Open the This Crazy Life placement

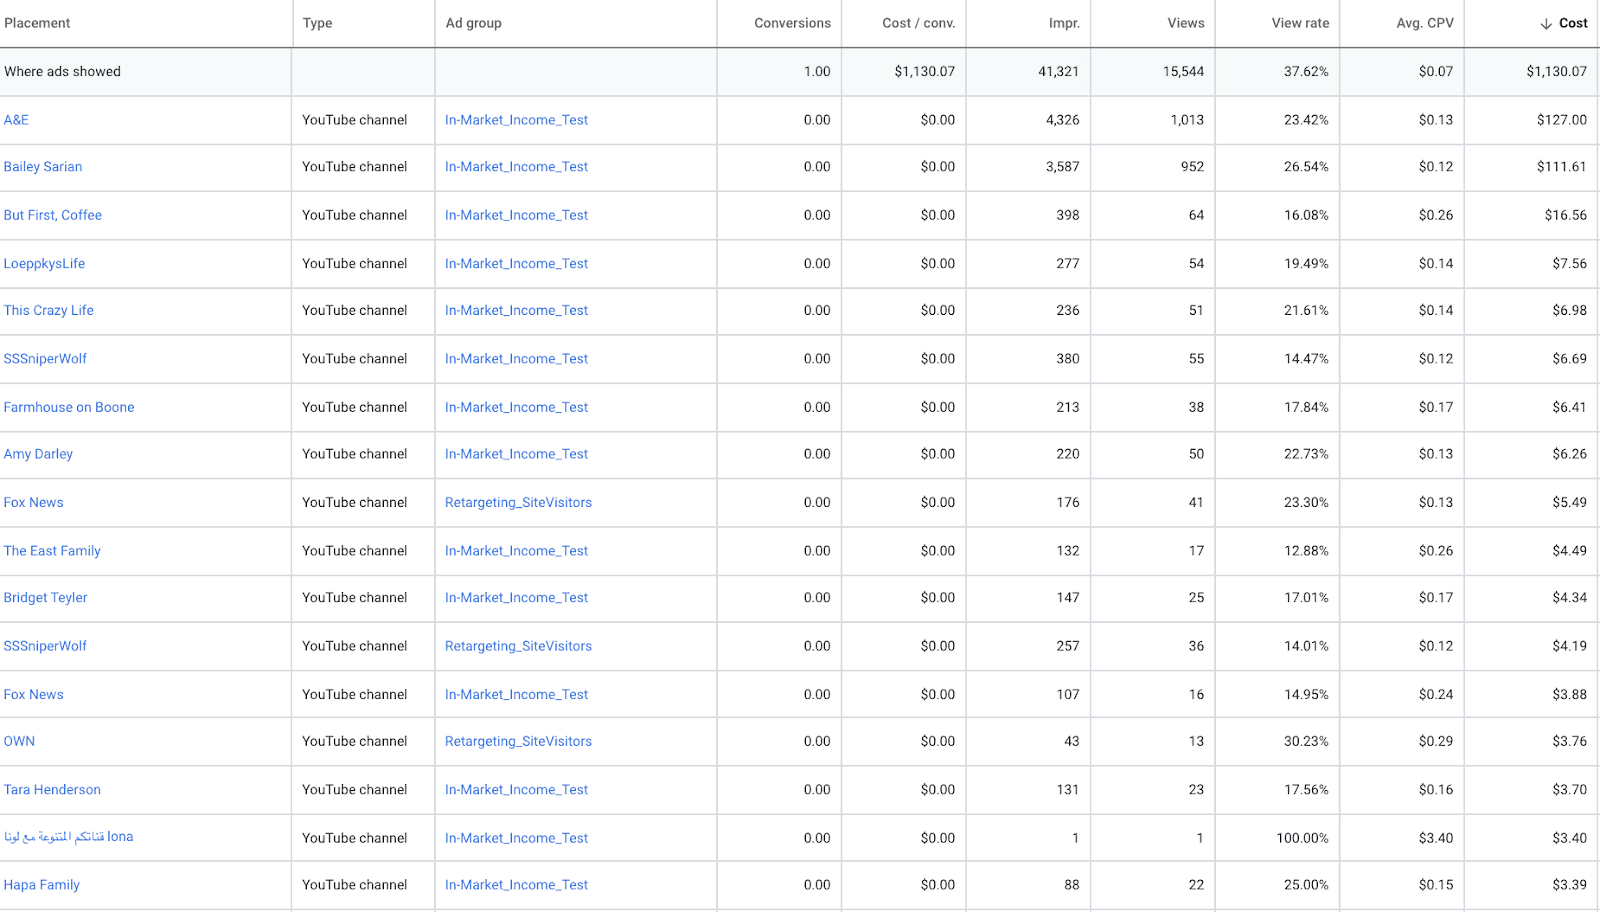pyautogui.click(x=49, y=311)
